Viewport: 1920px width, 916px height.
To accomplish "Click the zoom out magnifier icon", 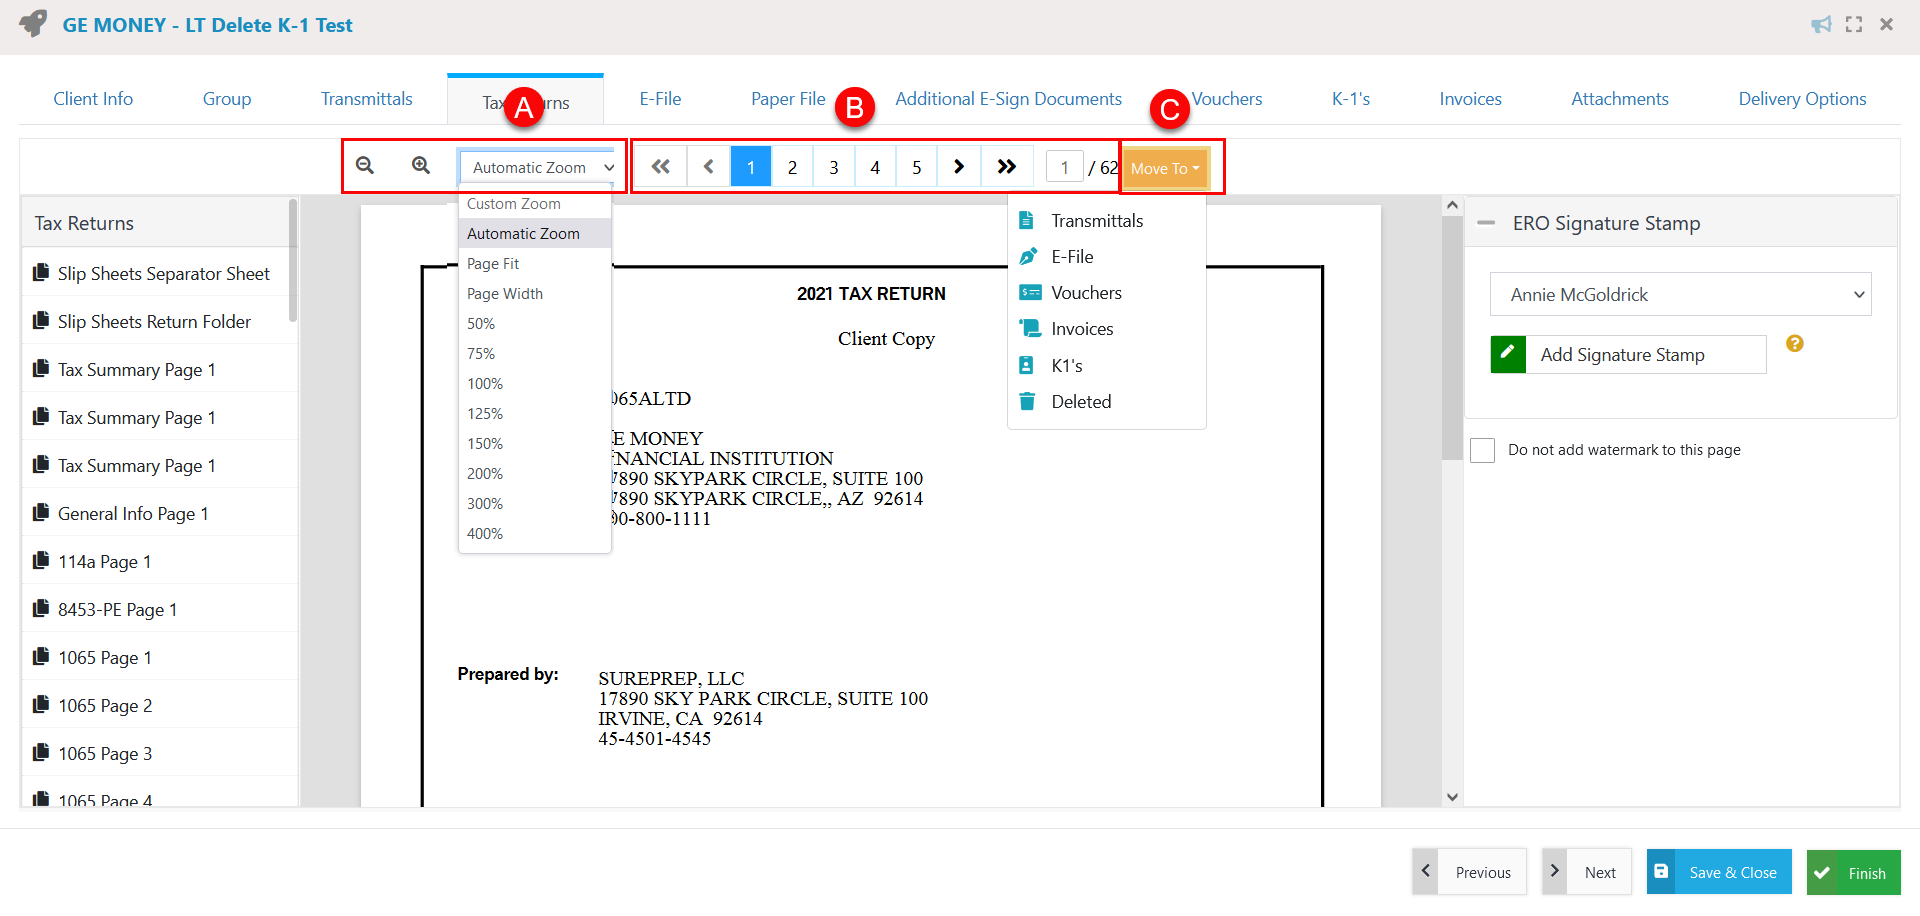I will [365, 165].
